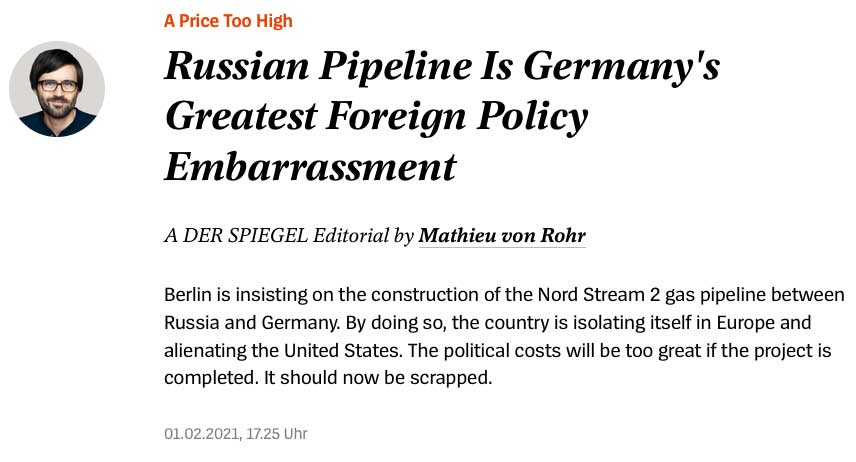This screenshot has width=856, height=462.
Task: Click the publication date 01.02.2021
Action: point(200,434)
